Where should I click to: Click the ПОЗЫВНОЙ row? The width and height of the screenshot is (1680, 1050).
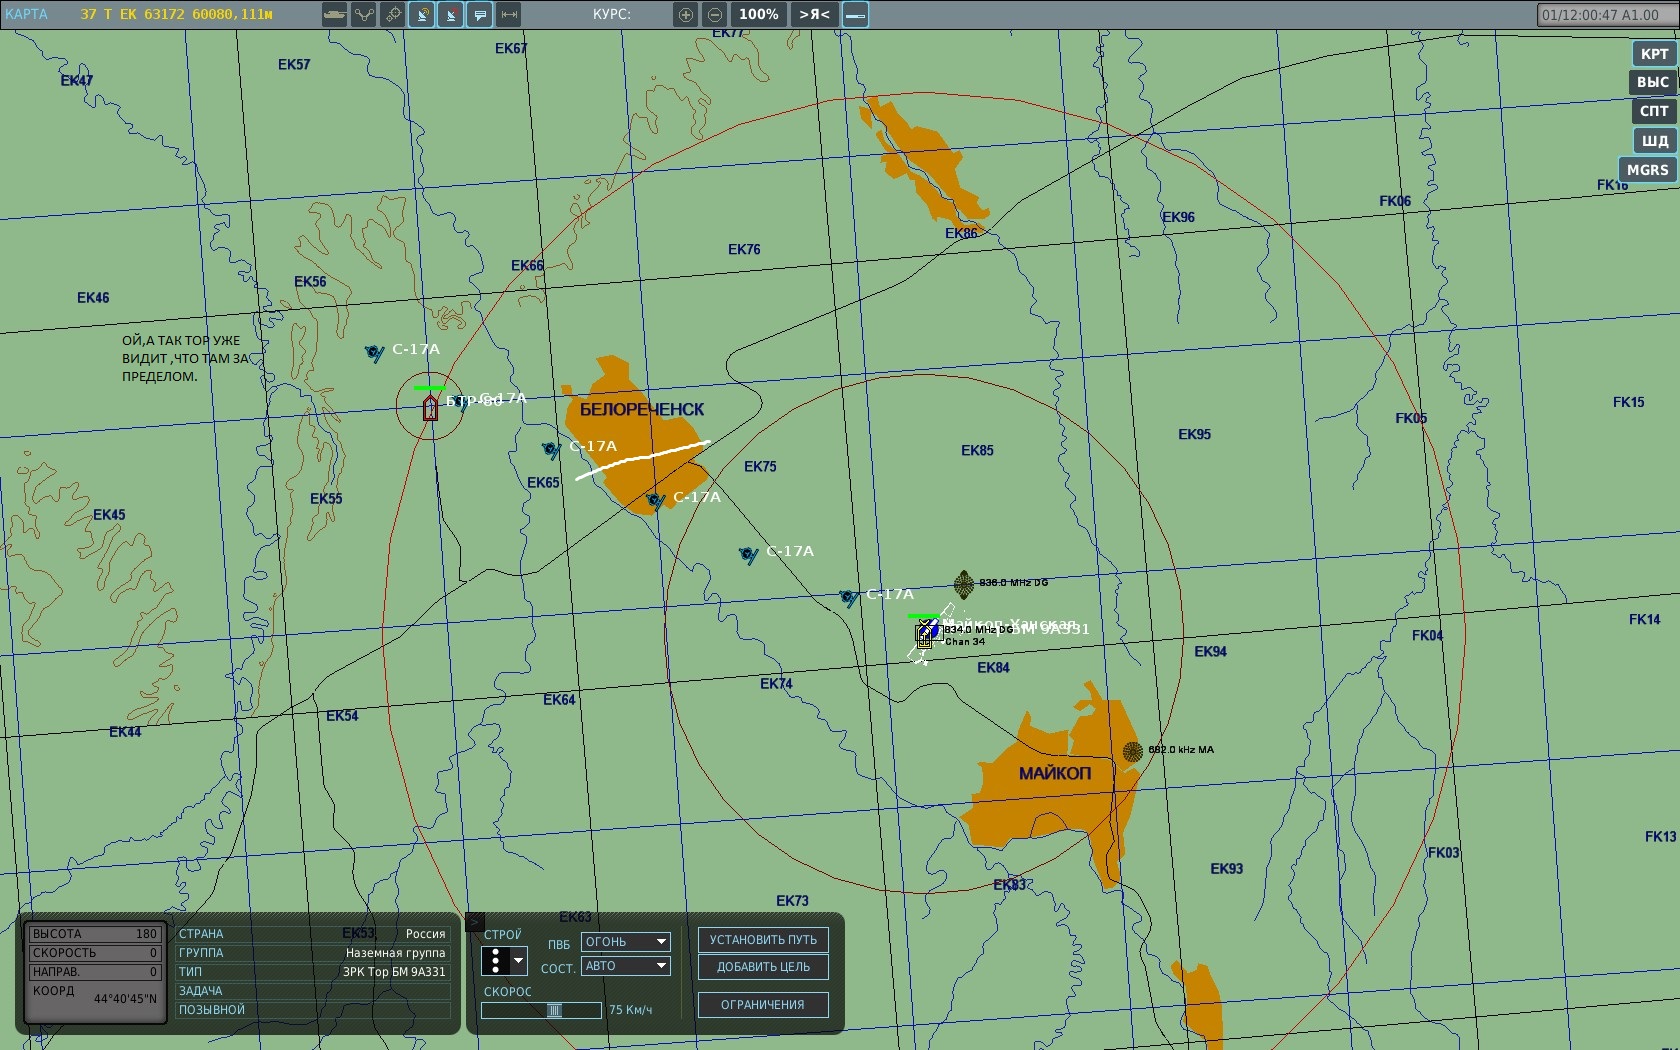313,1010
